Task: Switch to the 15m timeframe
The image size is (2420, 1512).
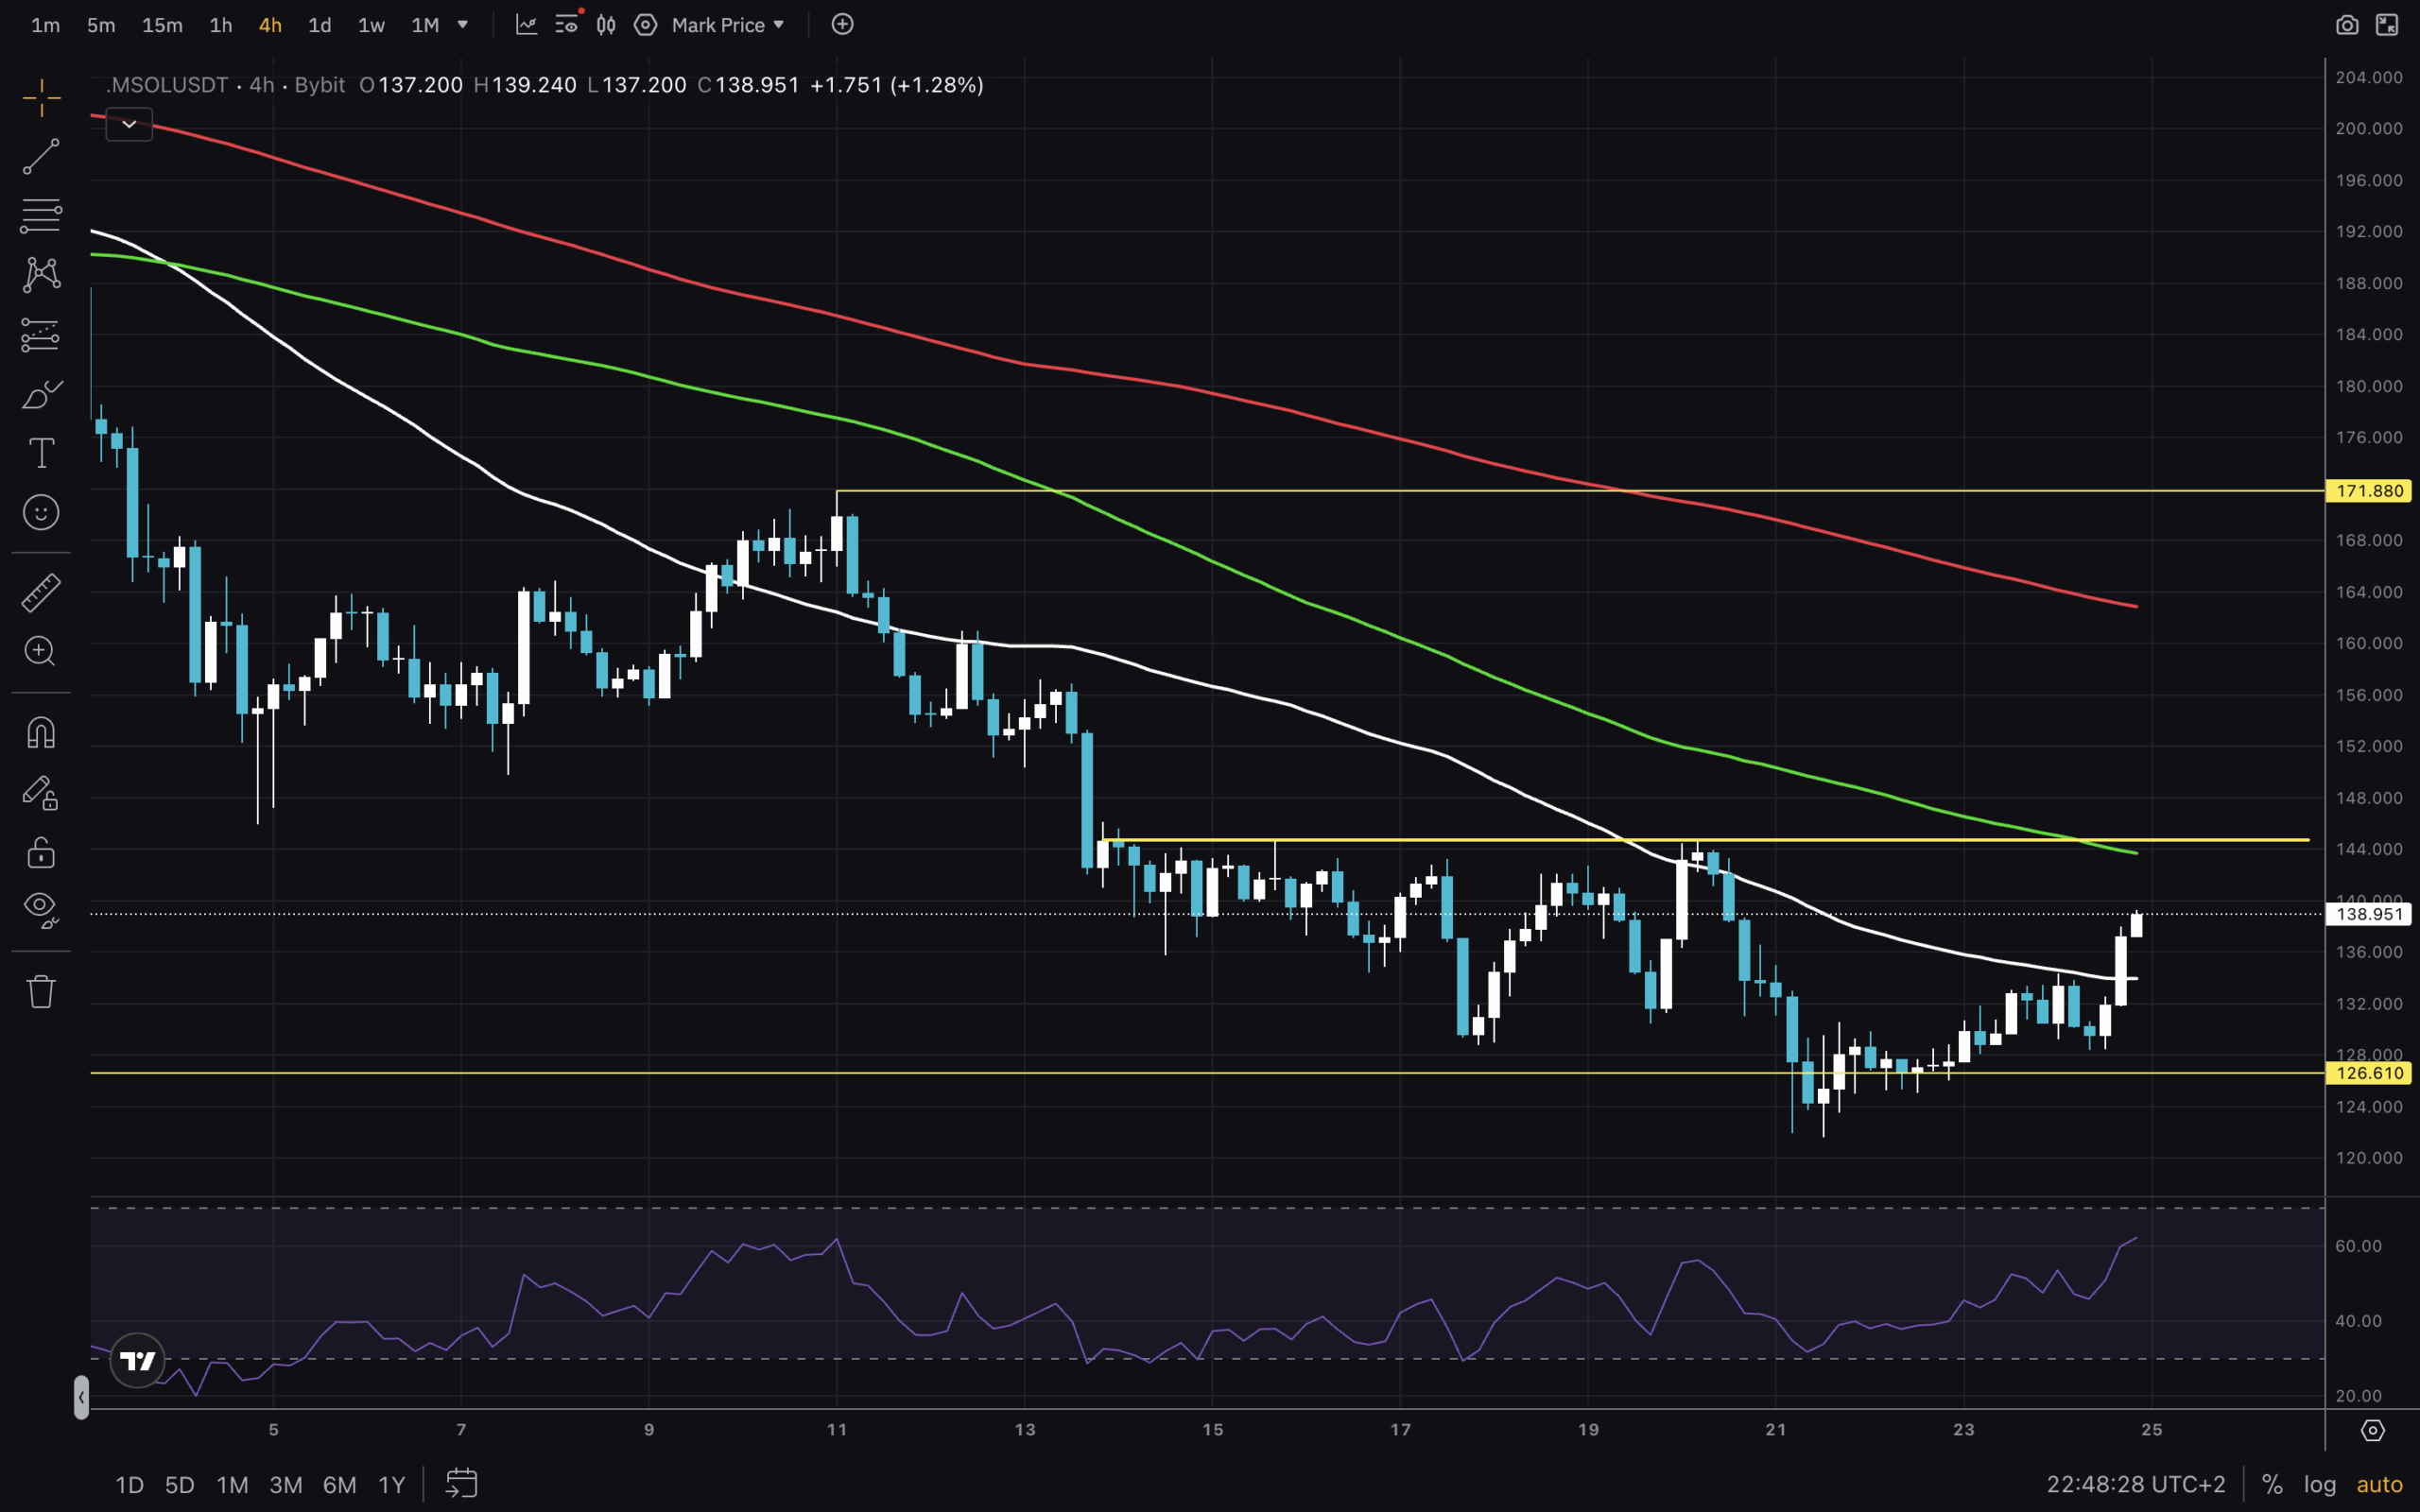Action: (162, 25)
